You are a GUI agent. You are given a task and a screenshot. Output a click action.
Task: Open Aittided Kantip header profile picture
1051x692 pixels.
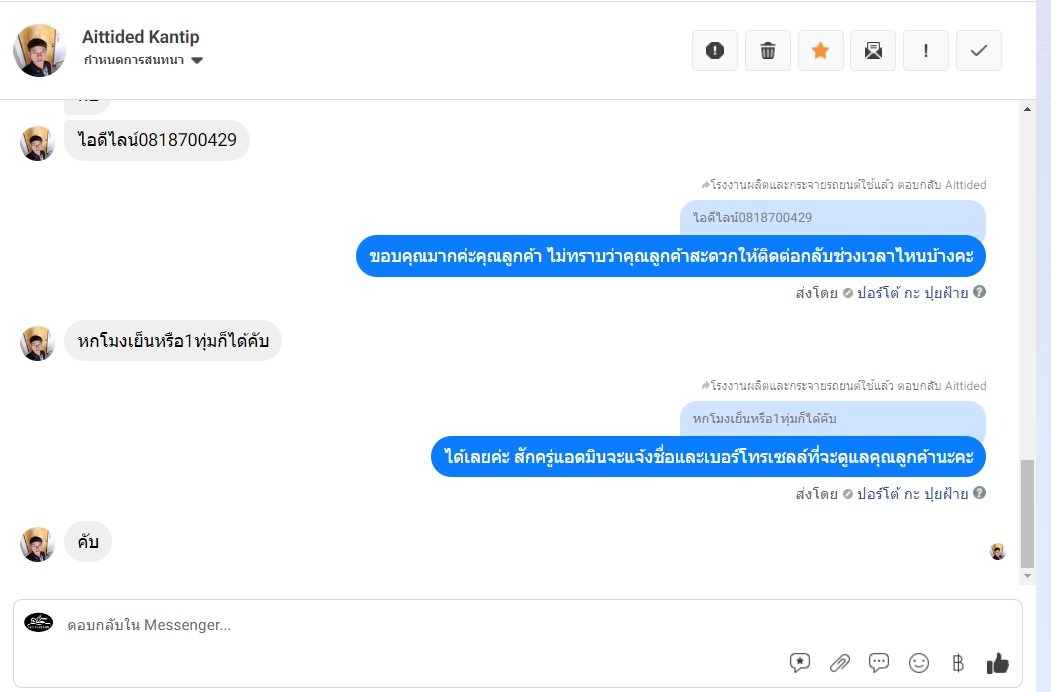coord(39,50)
